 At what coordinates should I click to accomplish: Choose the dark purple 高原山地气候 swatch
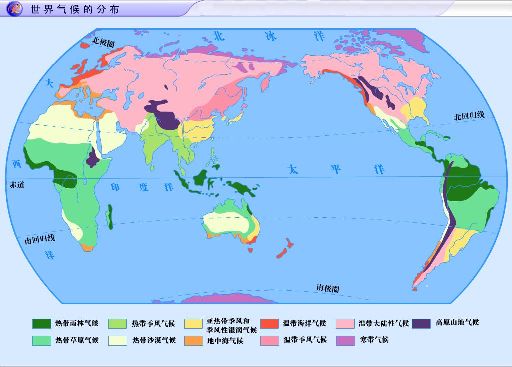(421, 324)
